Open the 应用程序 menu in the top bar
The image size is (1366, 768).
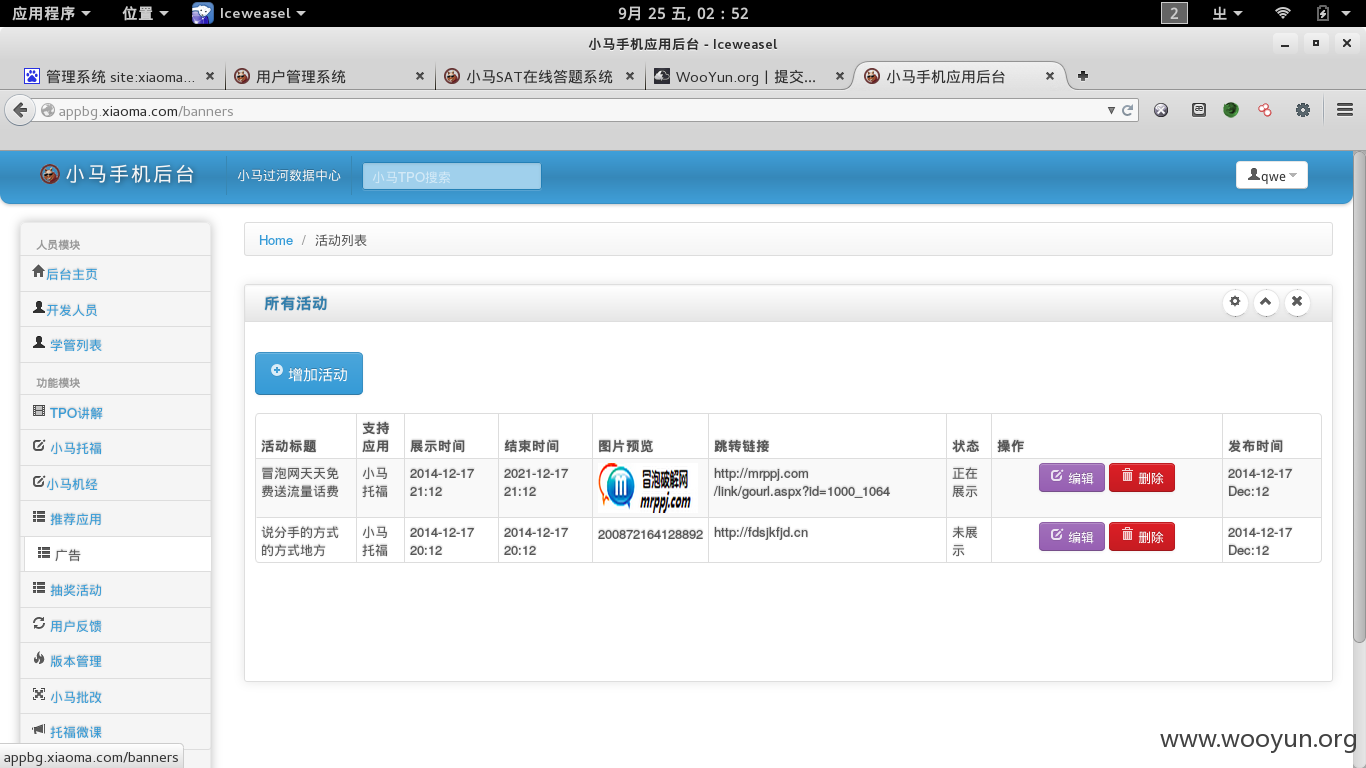point(51,13)
